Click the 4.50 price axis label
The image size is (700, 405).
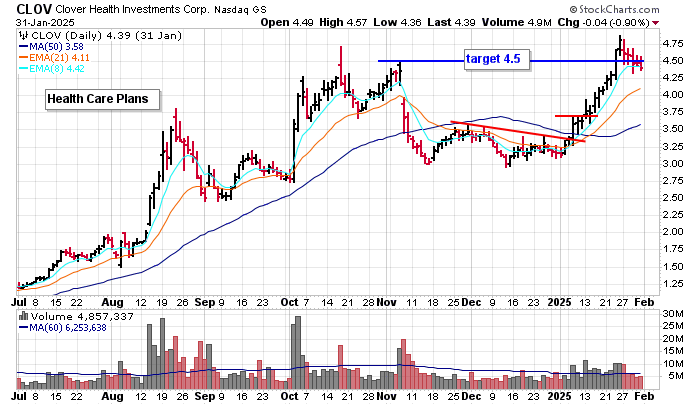click(673, 61)
